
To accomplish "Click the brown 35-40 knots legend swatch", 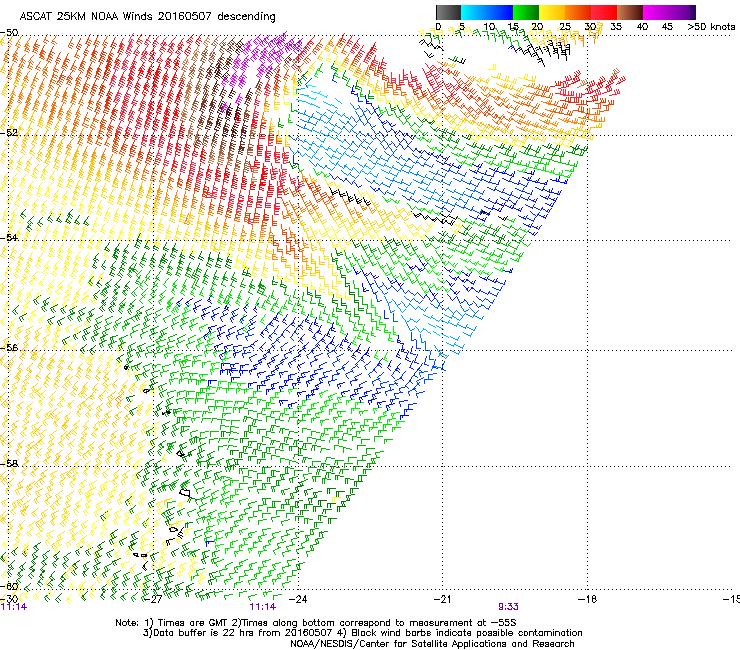I will (630, 12).
